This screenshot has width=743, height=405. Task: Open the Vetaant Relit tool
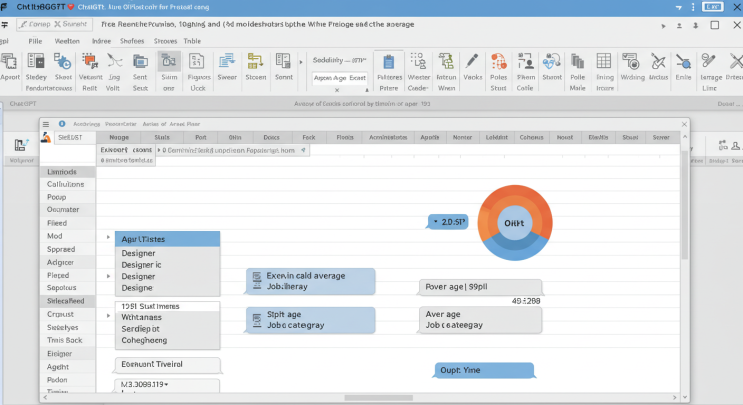tap(90, 62)
